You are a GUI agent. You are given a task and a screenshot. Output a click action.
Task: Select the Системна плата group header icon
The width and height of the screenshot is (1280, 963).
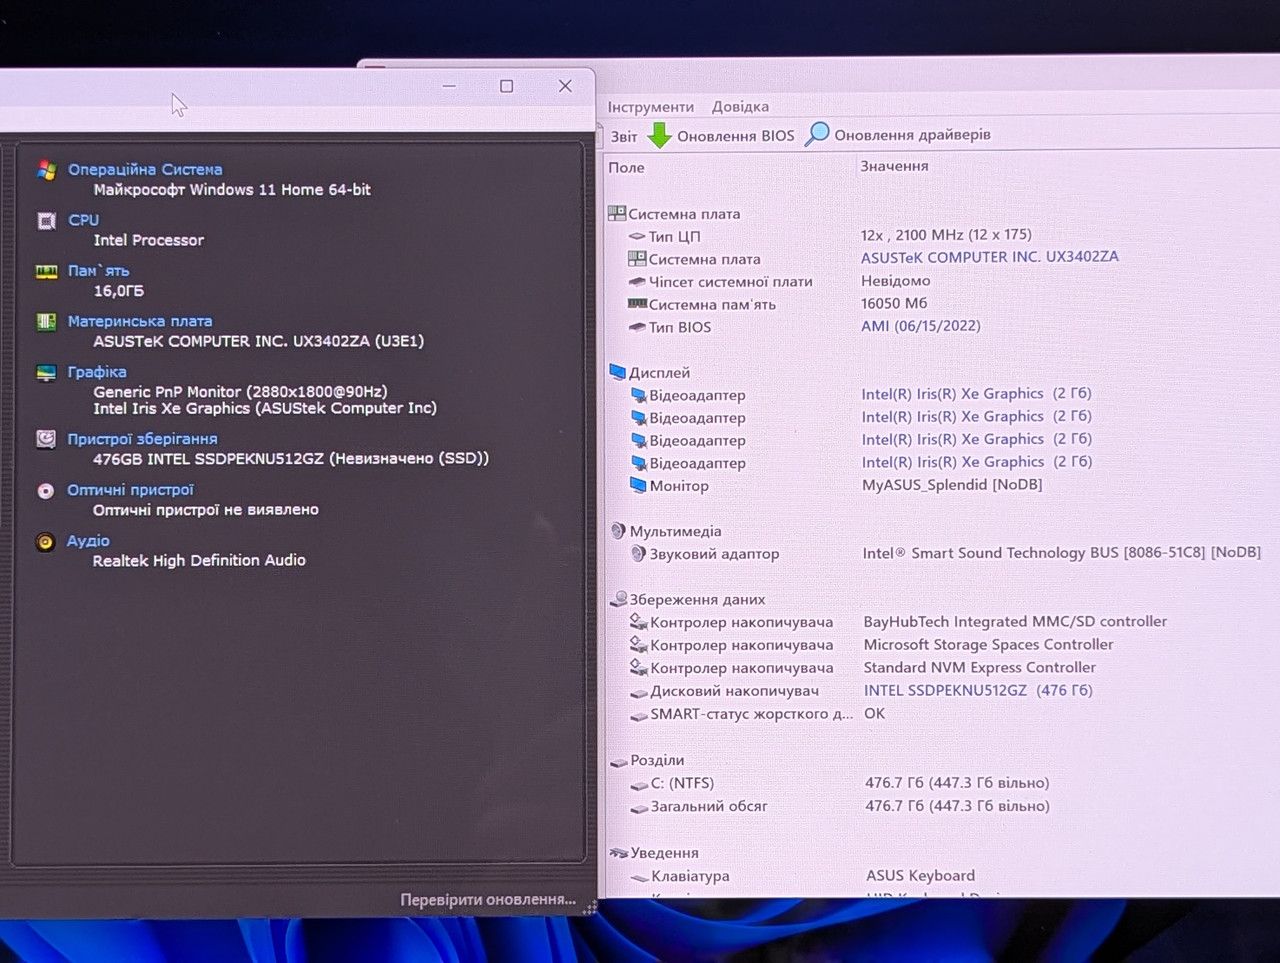[617, 213]
